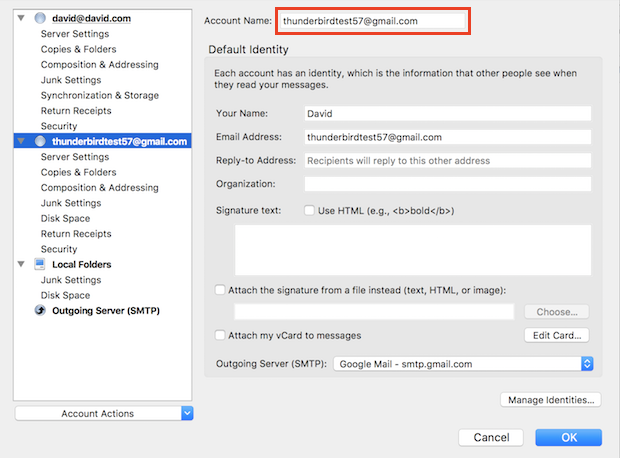
Task: Click the Outgoing Server (SMTP) icon
Action: (40, 310)
